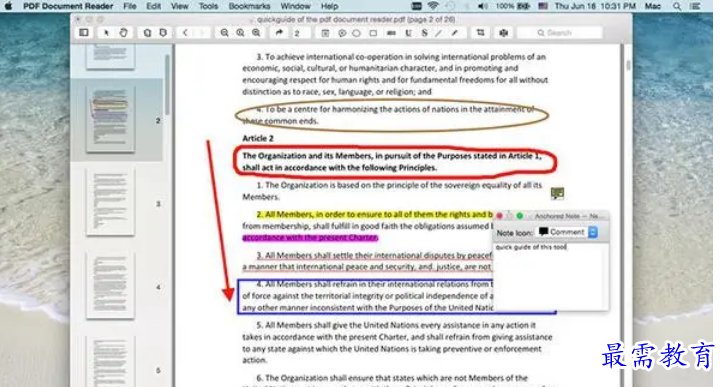Image resolution: width=723 pixels, height=387 pixels.
Task: Click the note icon in the right margin
Action: tap(557, 193)
